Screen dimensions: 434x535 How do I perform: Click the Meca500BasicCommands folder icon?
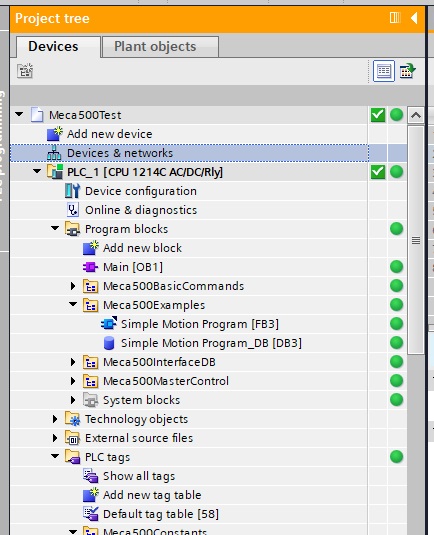tap(91, 286)
